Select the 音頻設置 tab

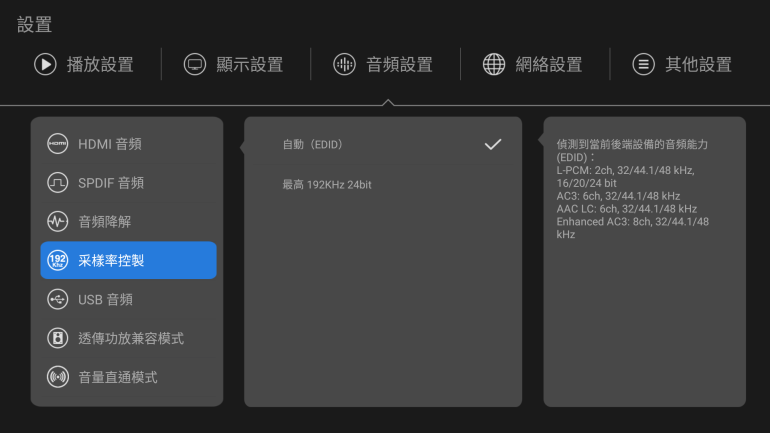[x=383, y=64]
